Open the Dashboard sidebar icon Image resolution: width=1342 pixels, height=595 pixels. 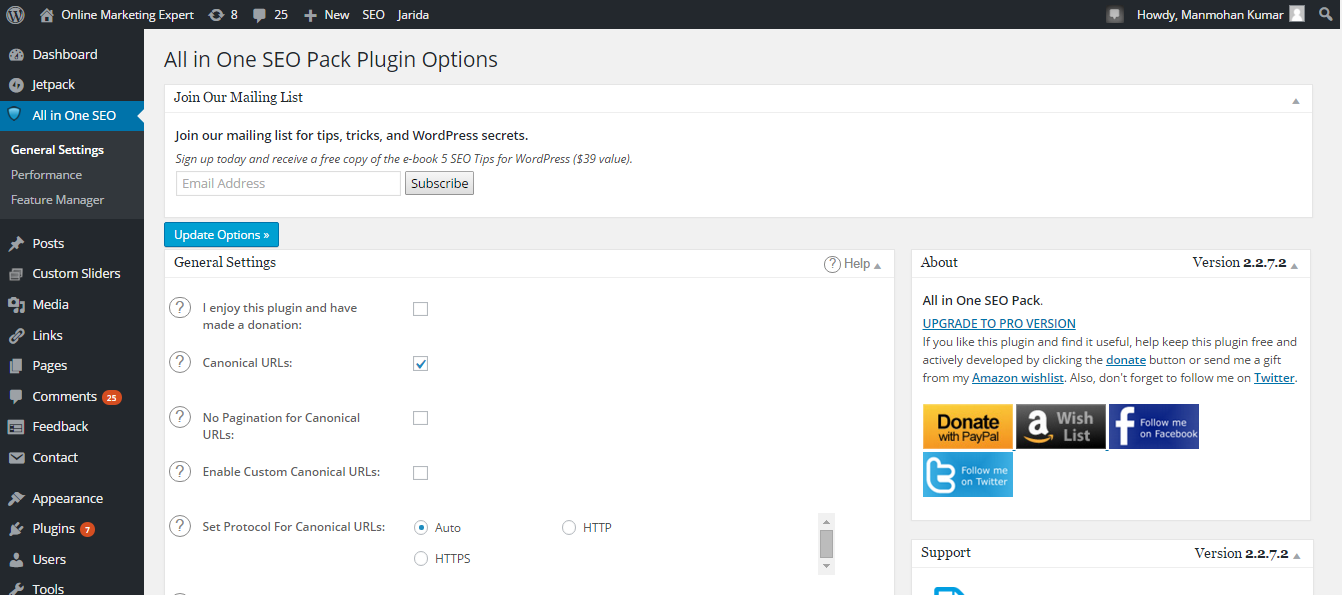click(x=16, y=55)
